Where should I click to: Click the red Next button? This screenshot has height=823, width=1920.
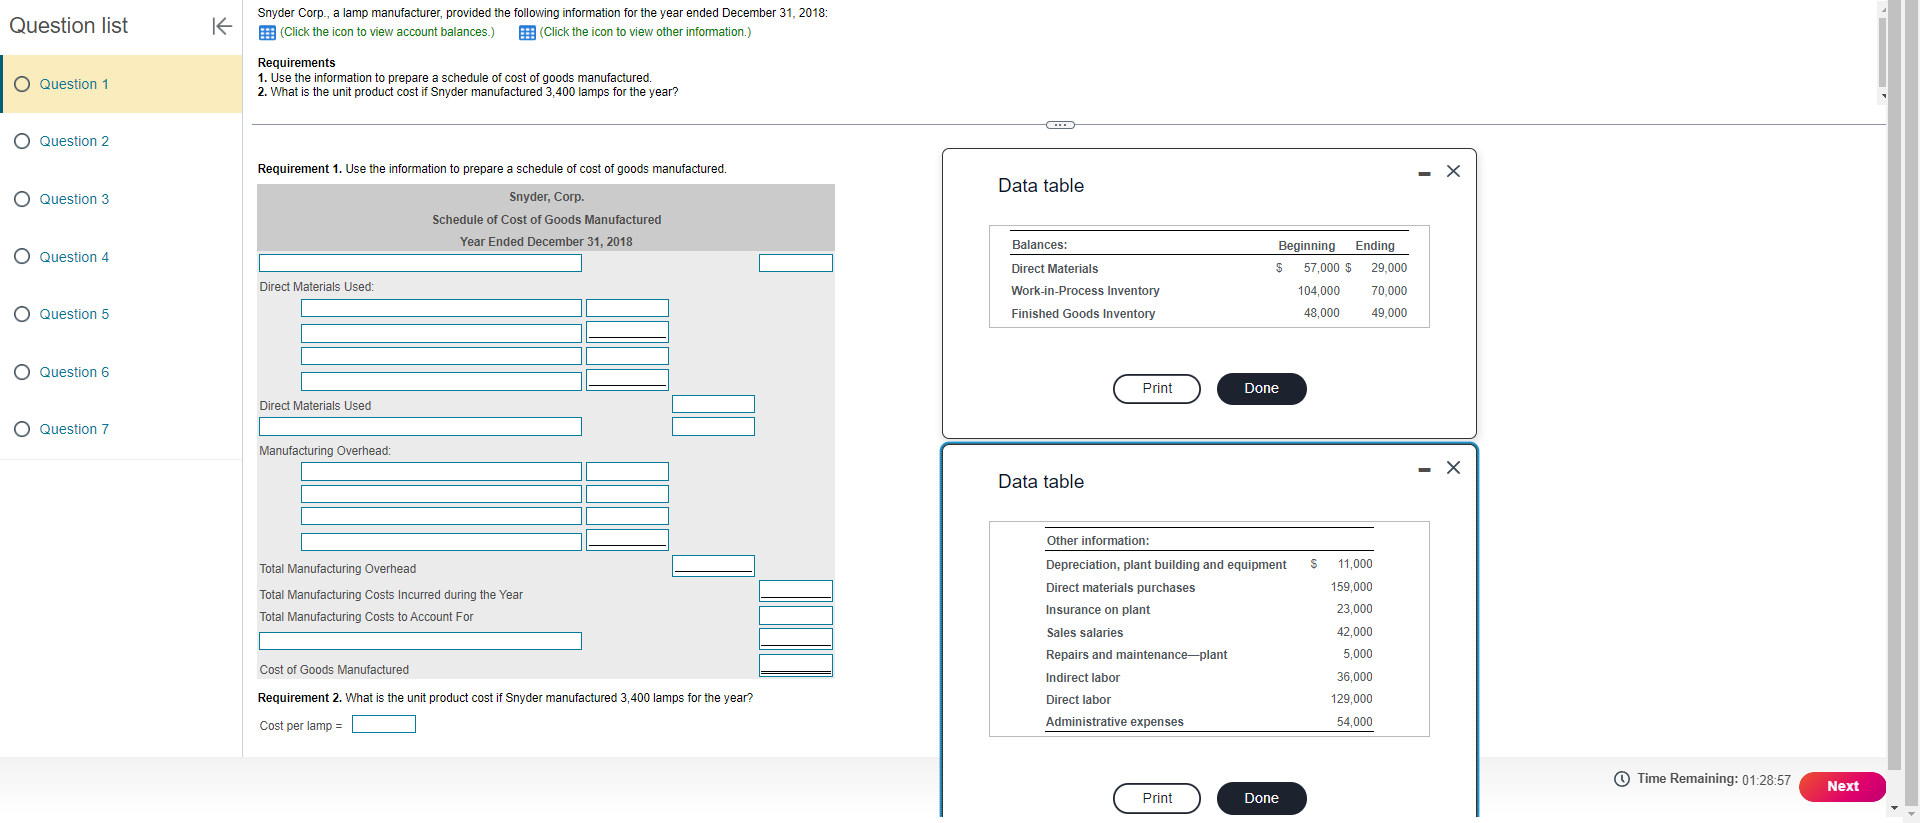tap(1842, 786)
